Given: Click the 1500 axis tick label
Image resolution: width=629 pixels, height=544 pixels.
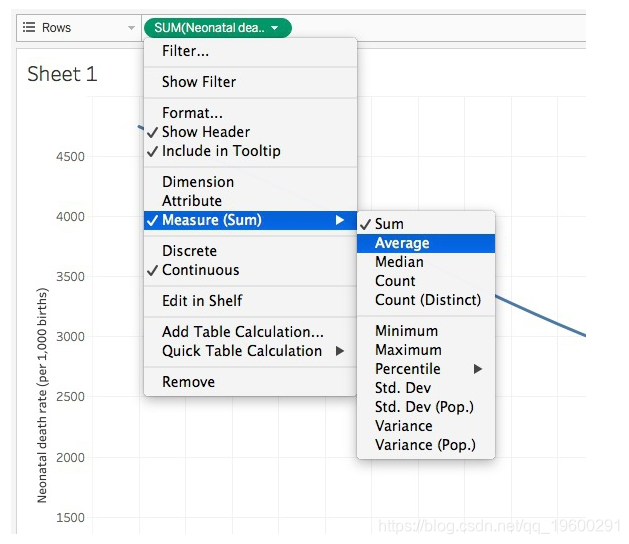Looking at the screenshot, I should coord(70,518).
